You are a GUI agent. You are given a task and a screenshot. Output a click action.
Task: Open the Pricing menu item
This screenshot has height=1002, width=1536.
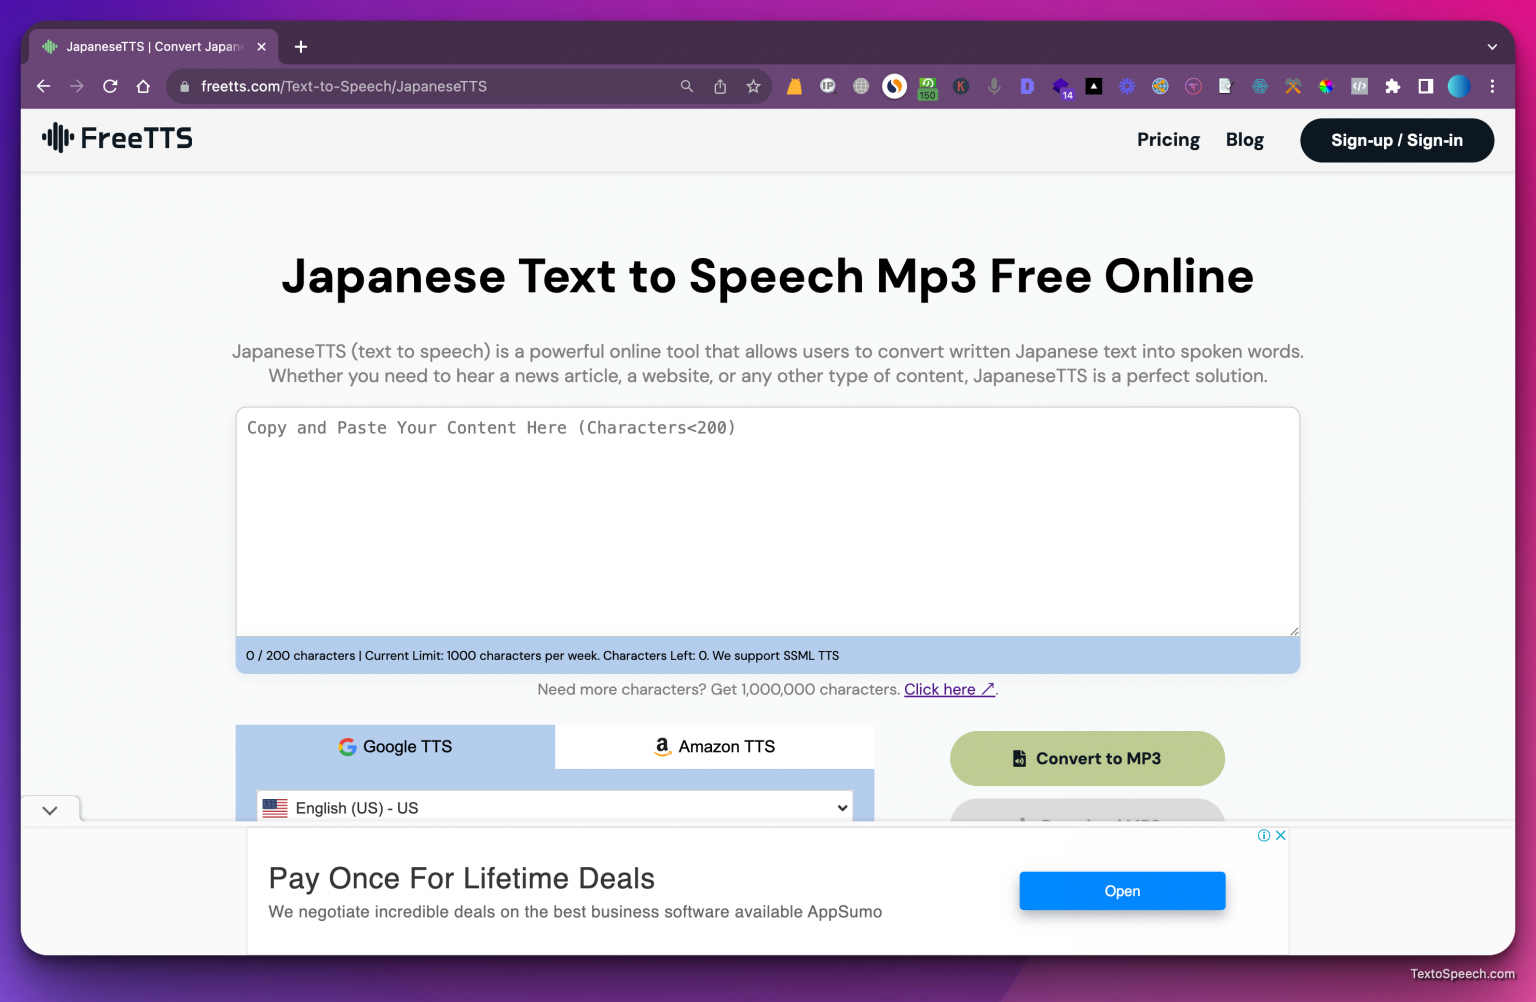click(x=1167, y=140)
